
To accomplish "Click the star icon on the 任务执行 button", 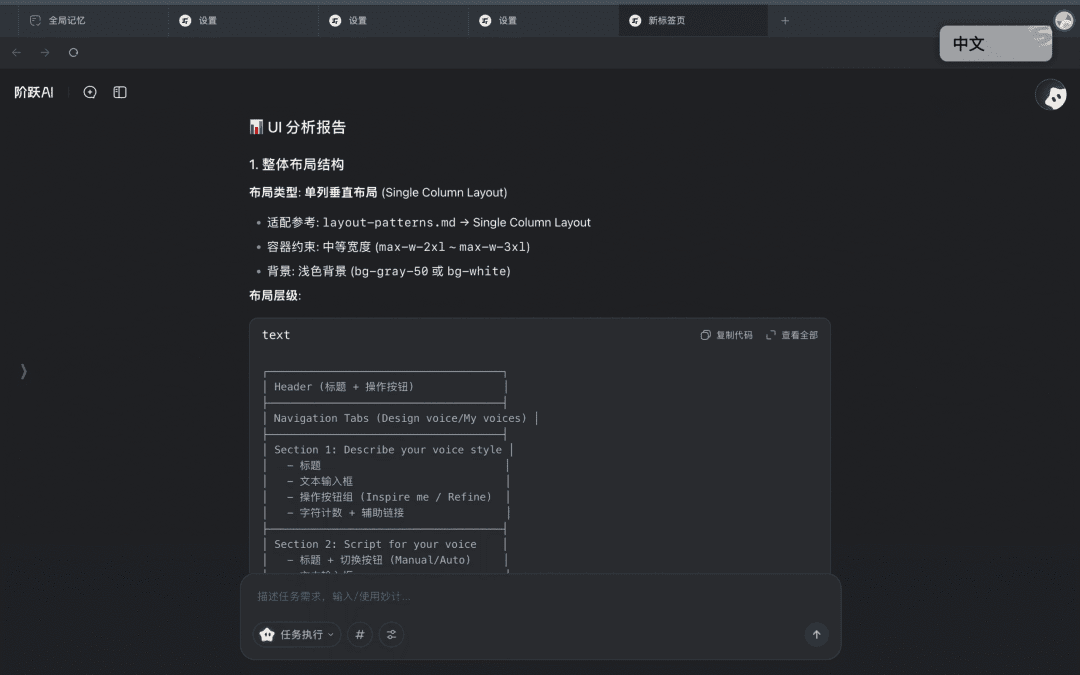I will pos(267,634).
